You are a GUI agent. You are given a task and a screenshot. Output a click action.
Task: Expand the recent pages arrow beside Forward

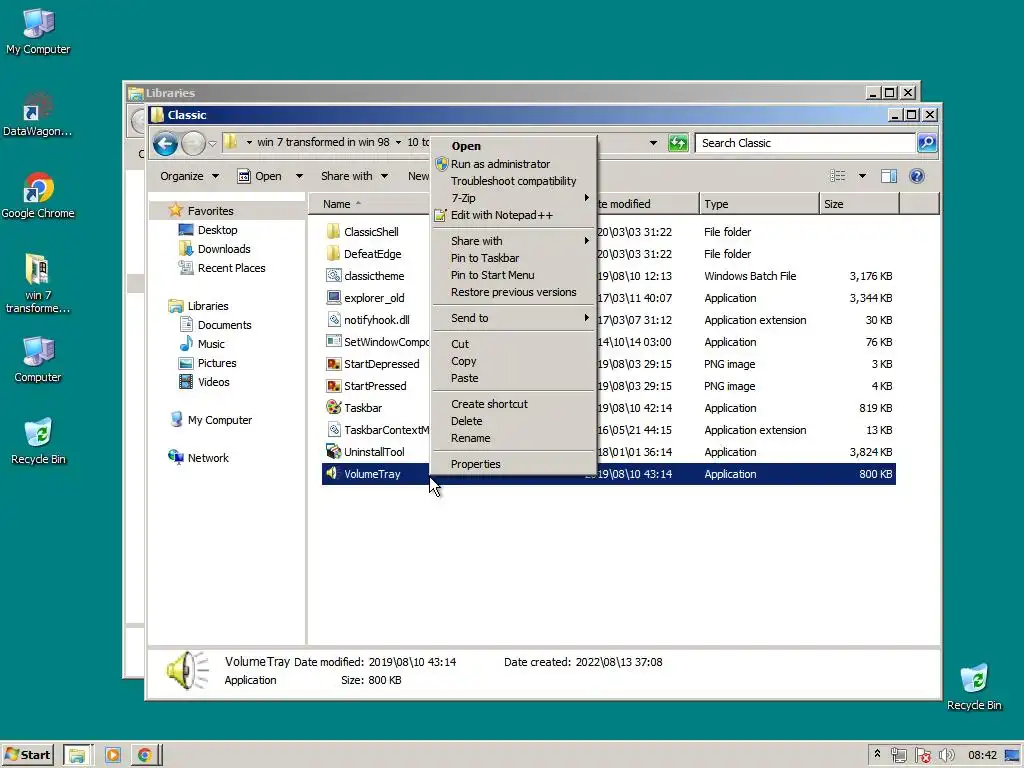click(212, 144)
